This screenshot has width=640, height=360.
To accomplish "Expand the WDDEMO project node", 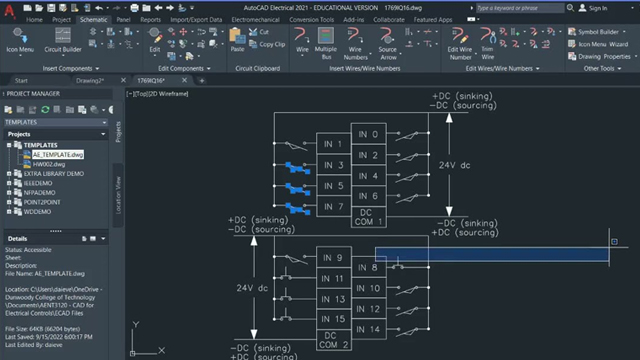I will coord(9,211).
